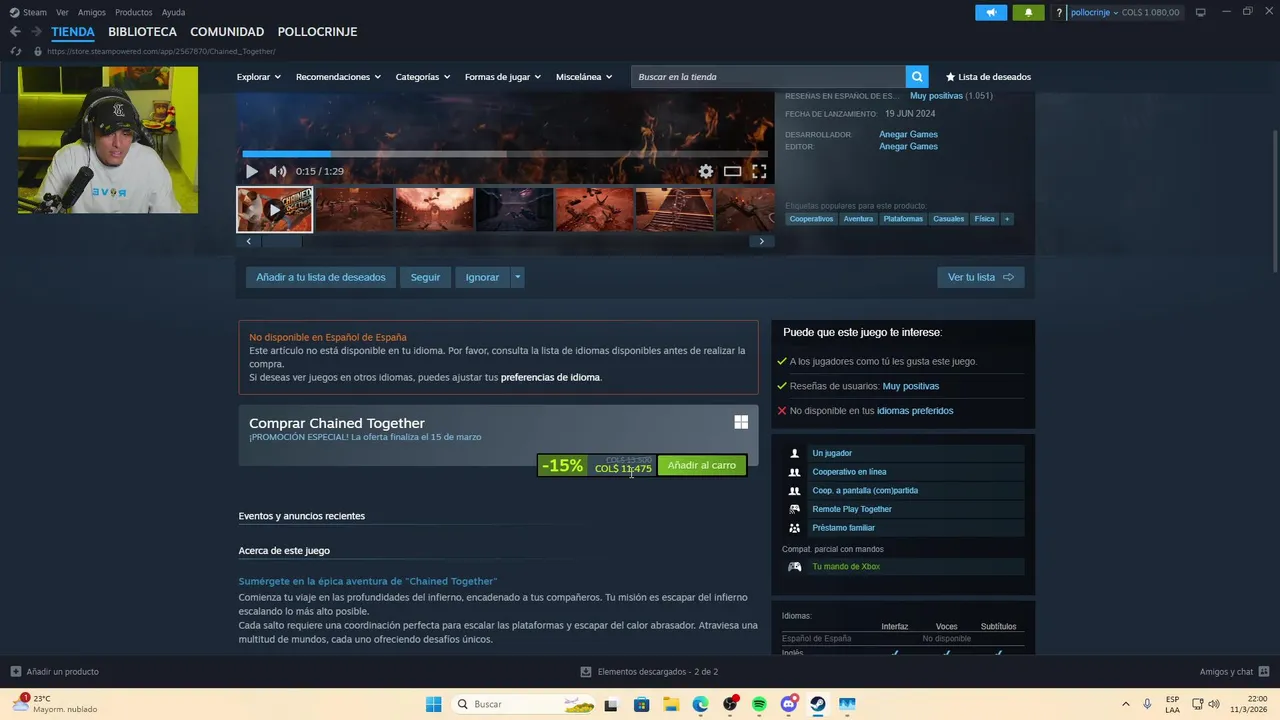Open trailer settings gear icon
The image size is (1280, 720).
(706, 172)
